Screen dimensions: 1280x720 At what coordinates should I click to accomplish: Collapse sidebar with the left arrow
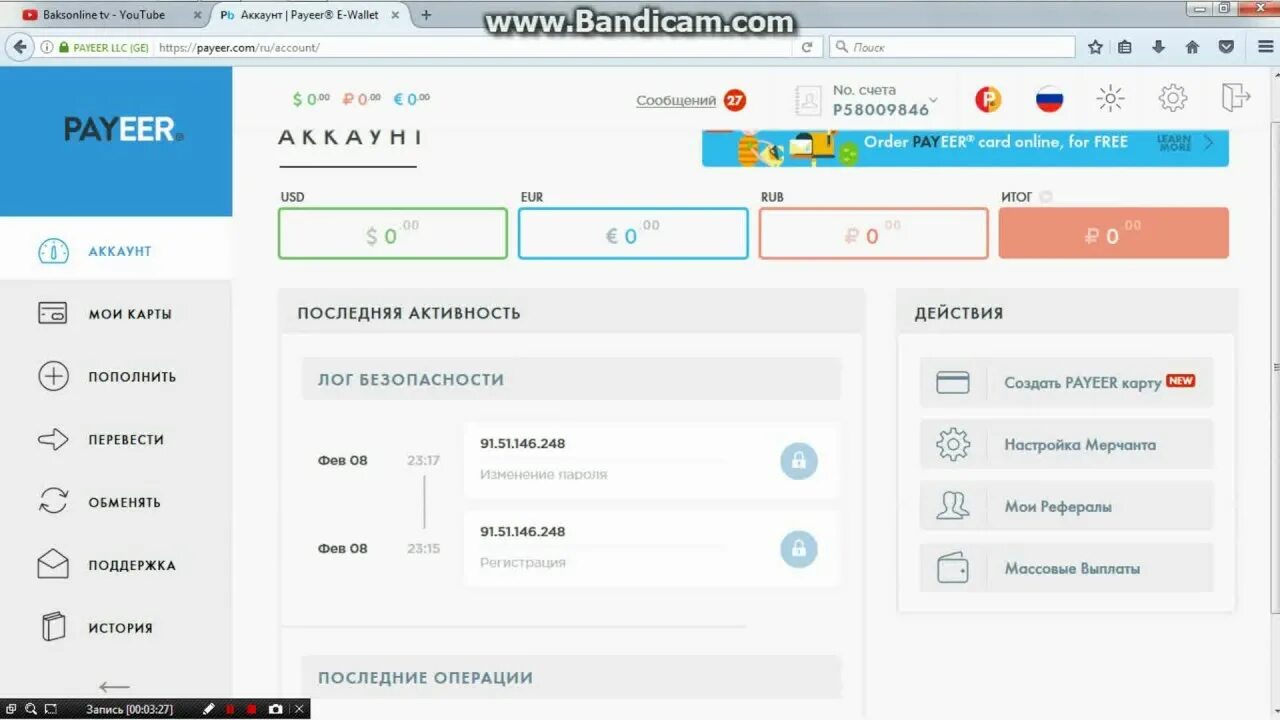coord(115,687)
